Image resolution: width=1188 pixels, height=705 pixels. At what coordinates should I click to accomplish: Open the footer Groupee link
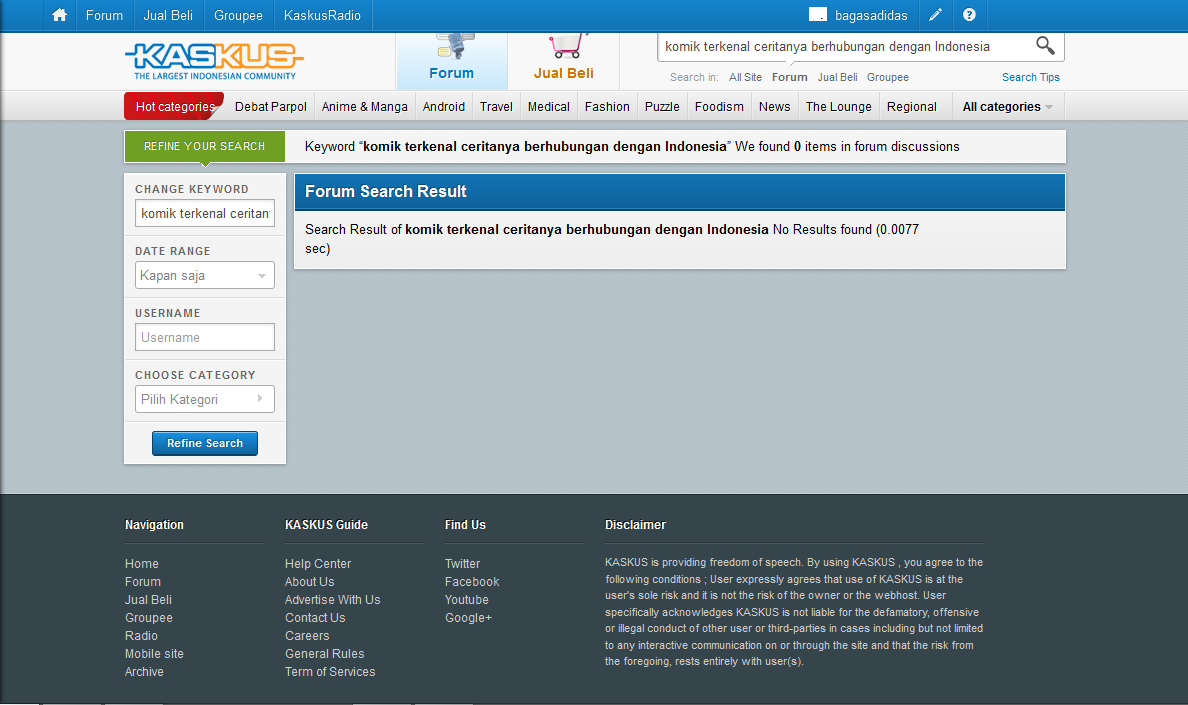pyautogui.click(x=148, y=618)
